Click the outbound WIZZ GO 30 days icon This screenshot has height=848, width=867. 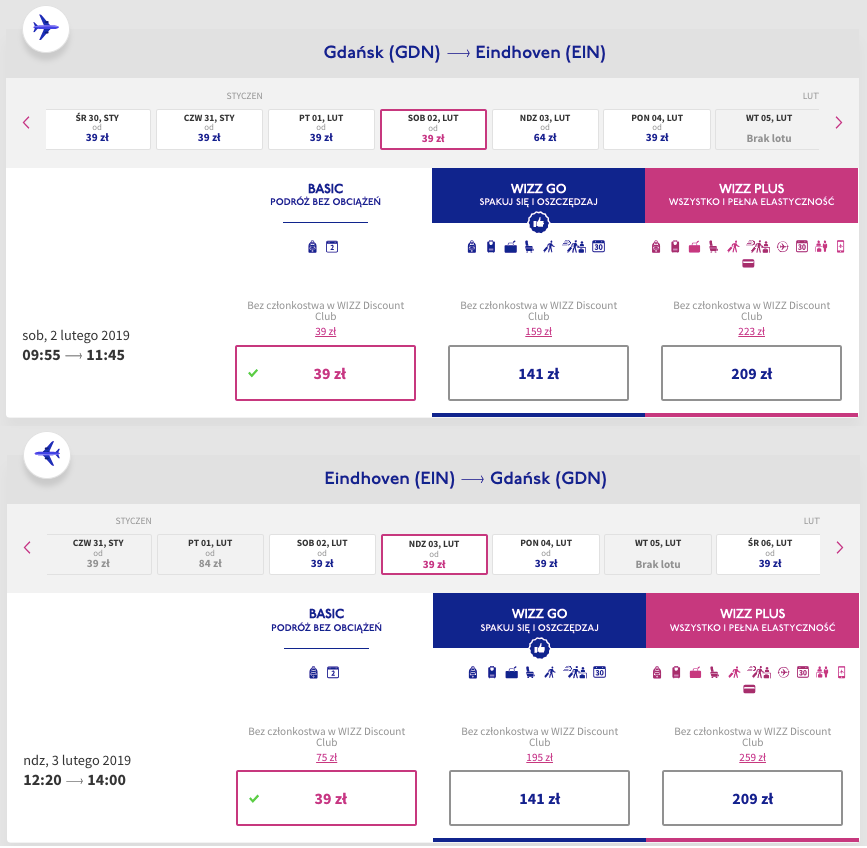[599, 247]
